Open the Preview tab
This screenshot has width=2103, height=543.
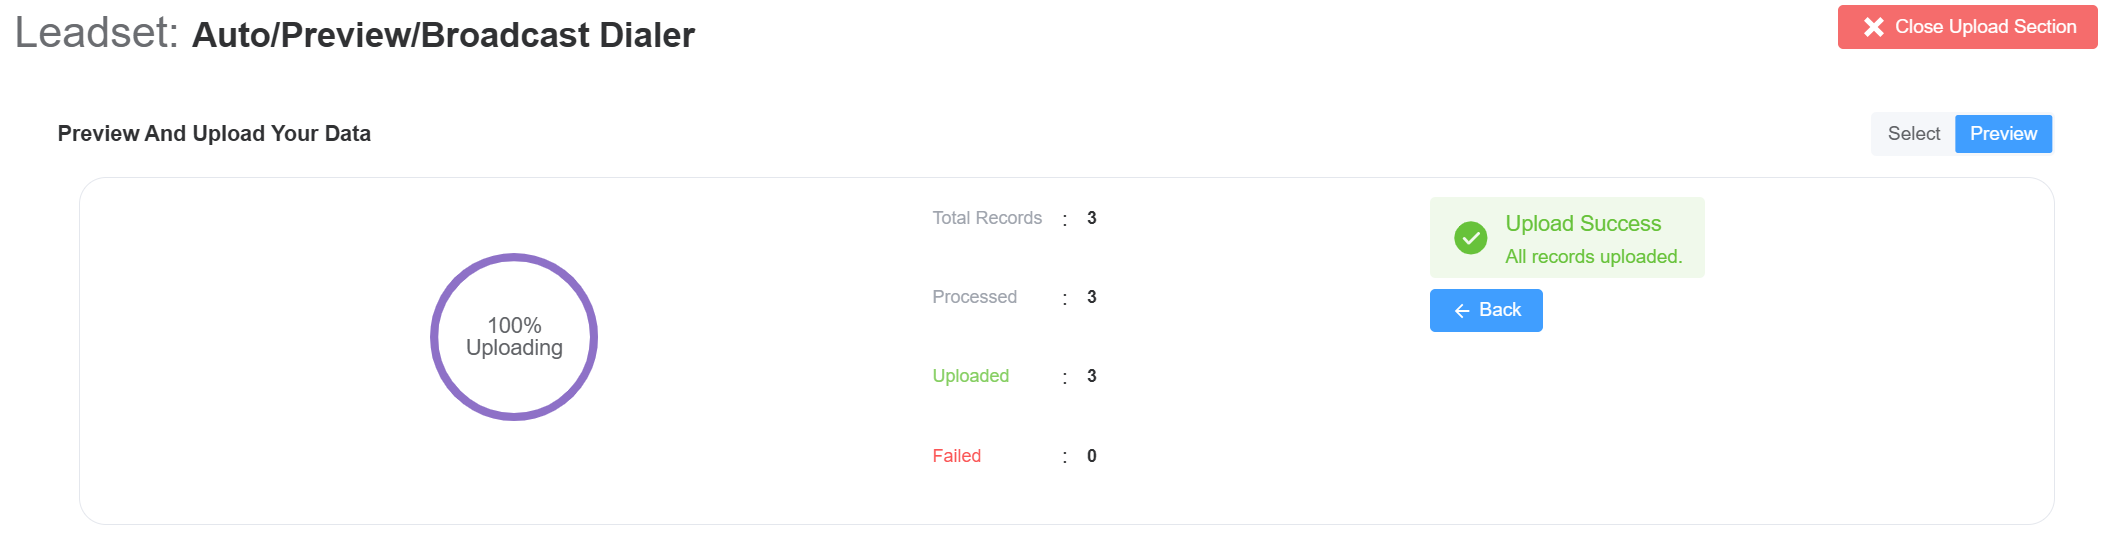(2003, 134)
